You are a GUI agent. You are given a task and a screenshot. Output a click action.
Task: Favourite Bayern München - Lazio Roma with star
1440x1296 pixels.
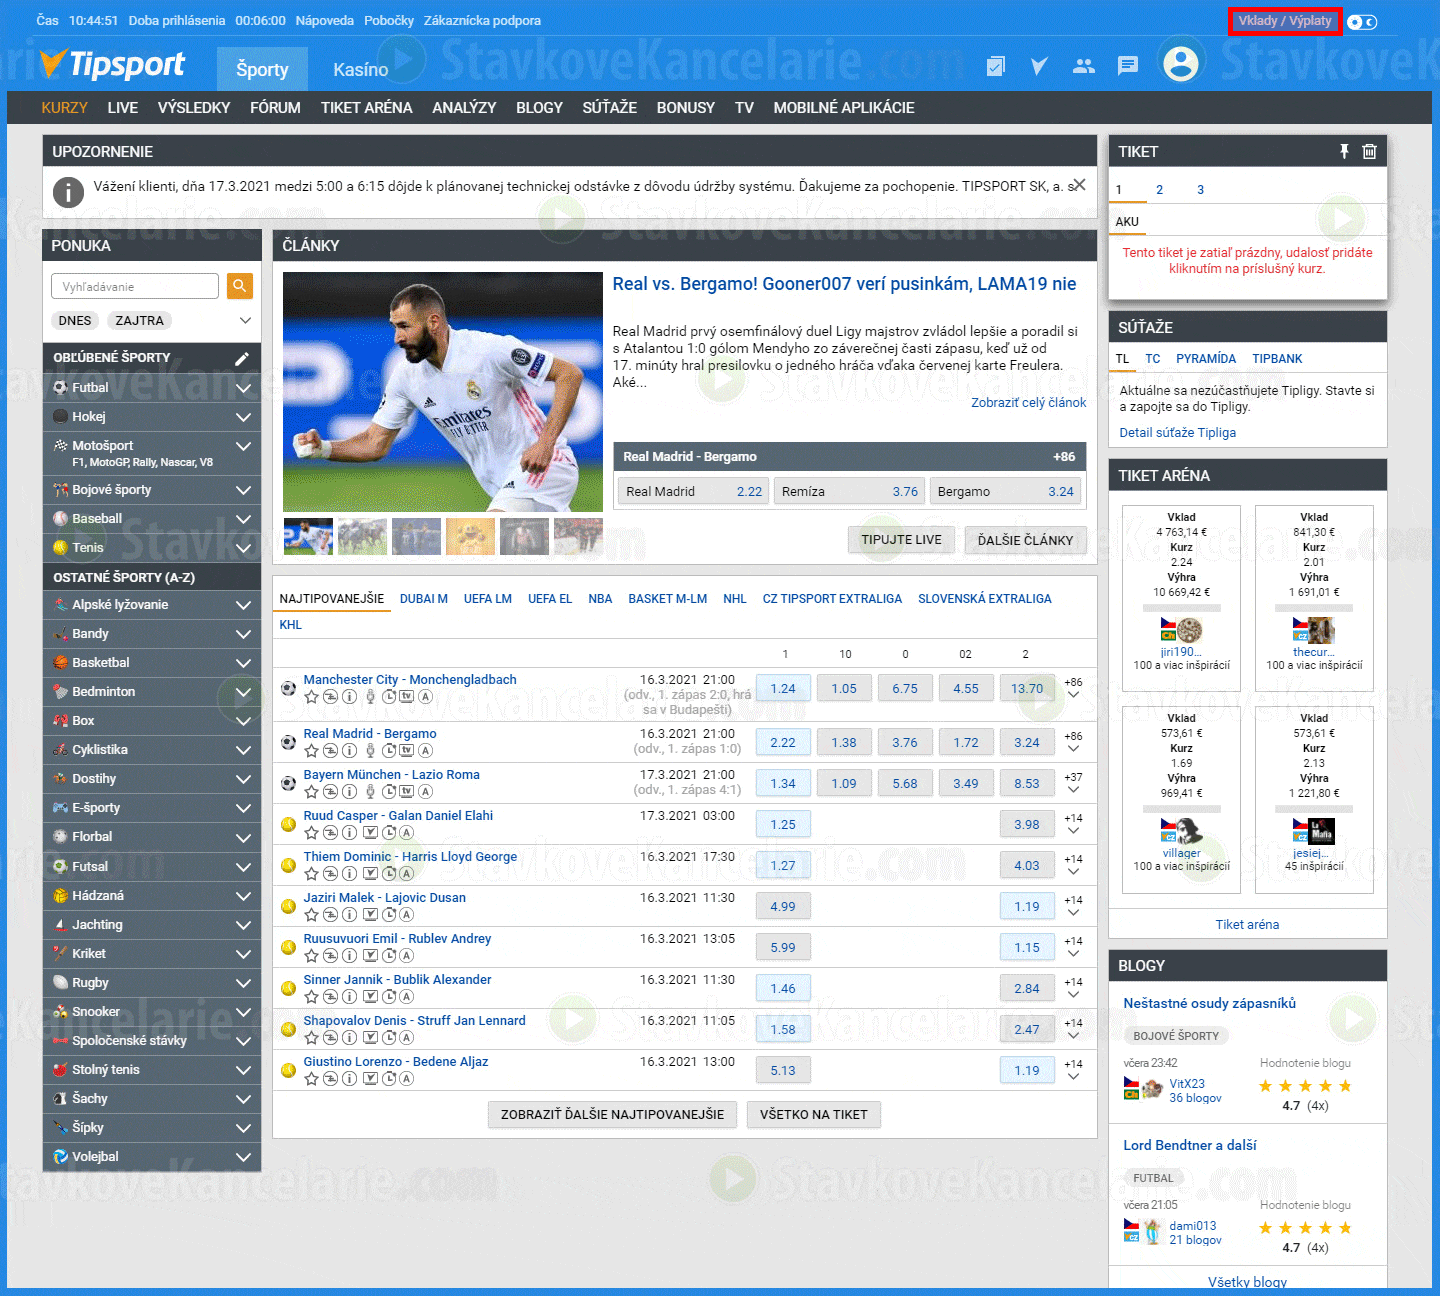point(311,791)
